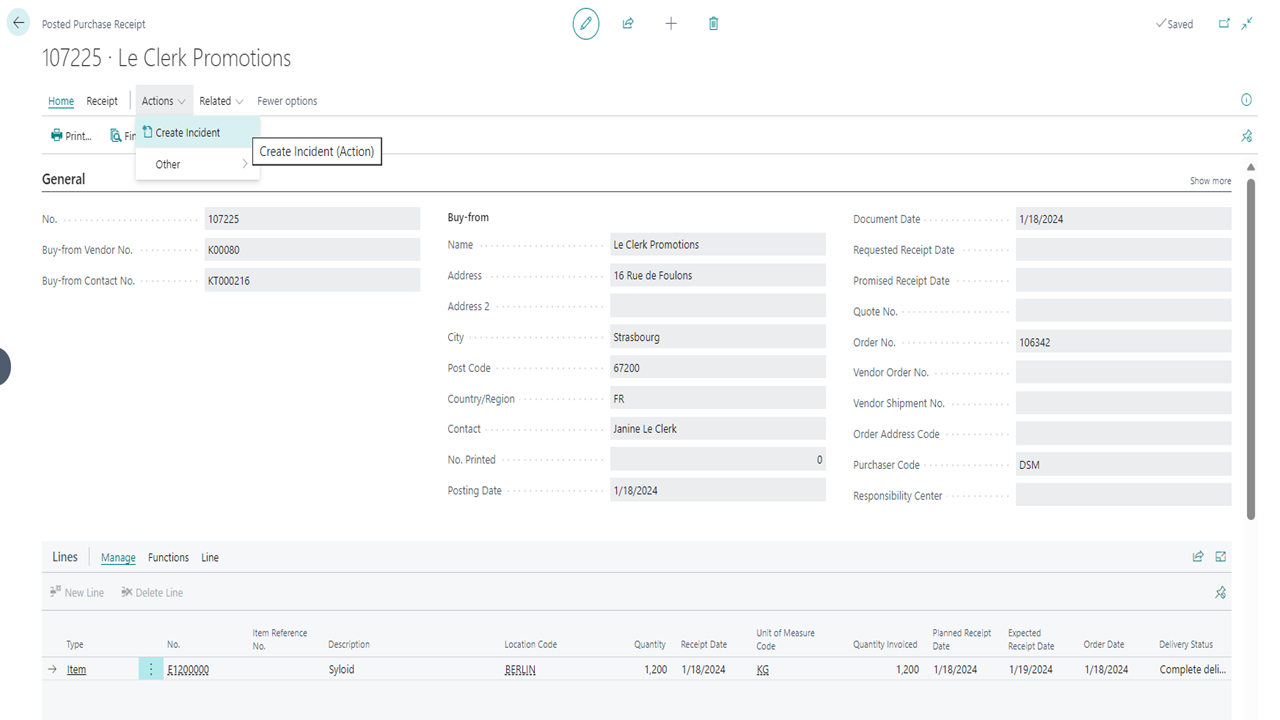
Task: Open page in new window icon
Action: click(x=1224, y=24)
